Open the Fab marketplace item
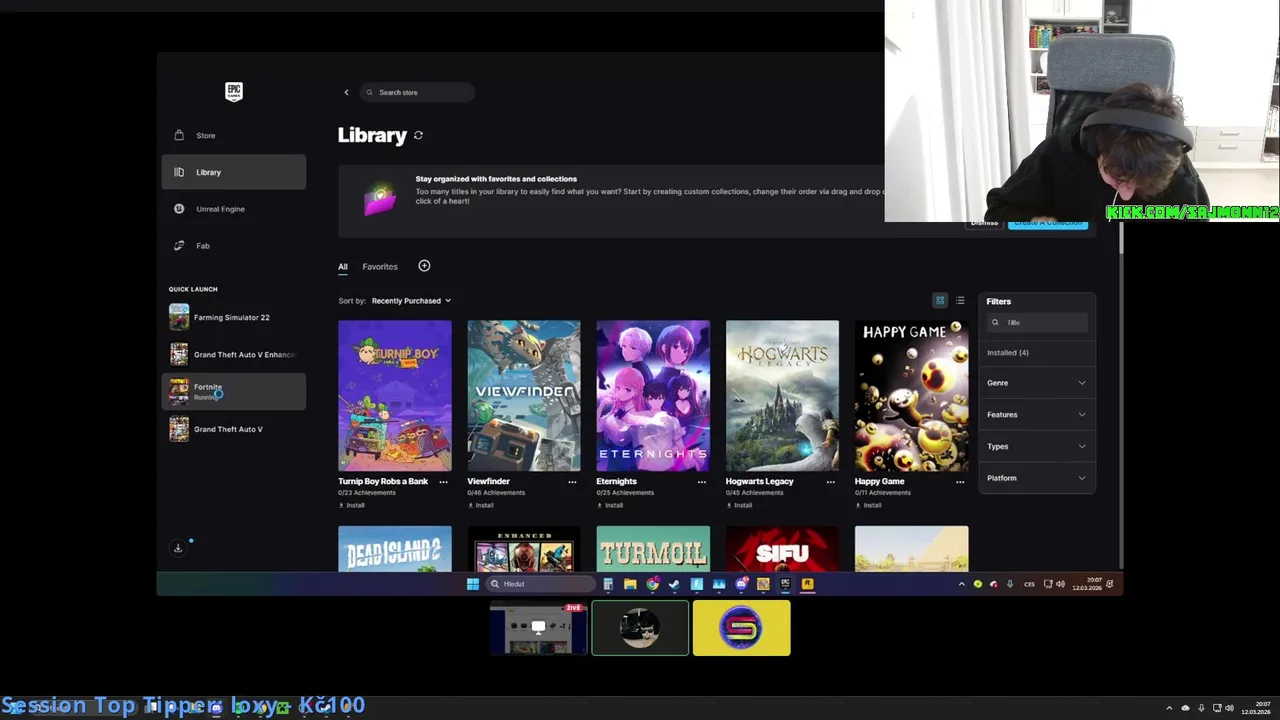This screenshot has height=720, width=1280. coord(234,245)
